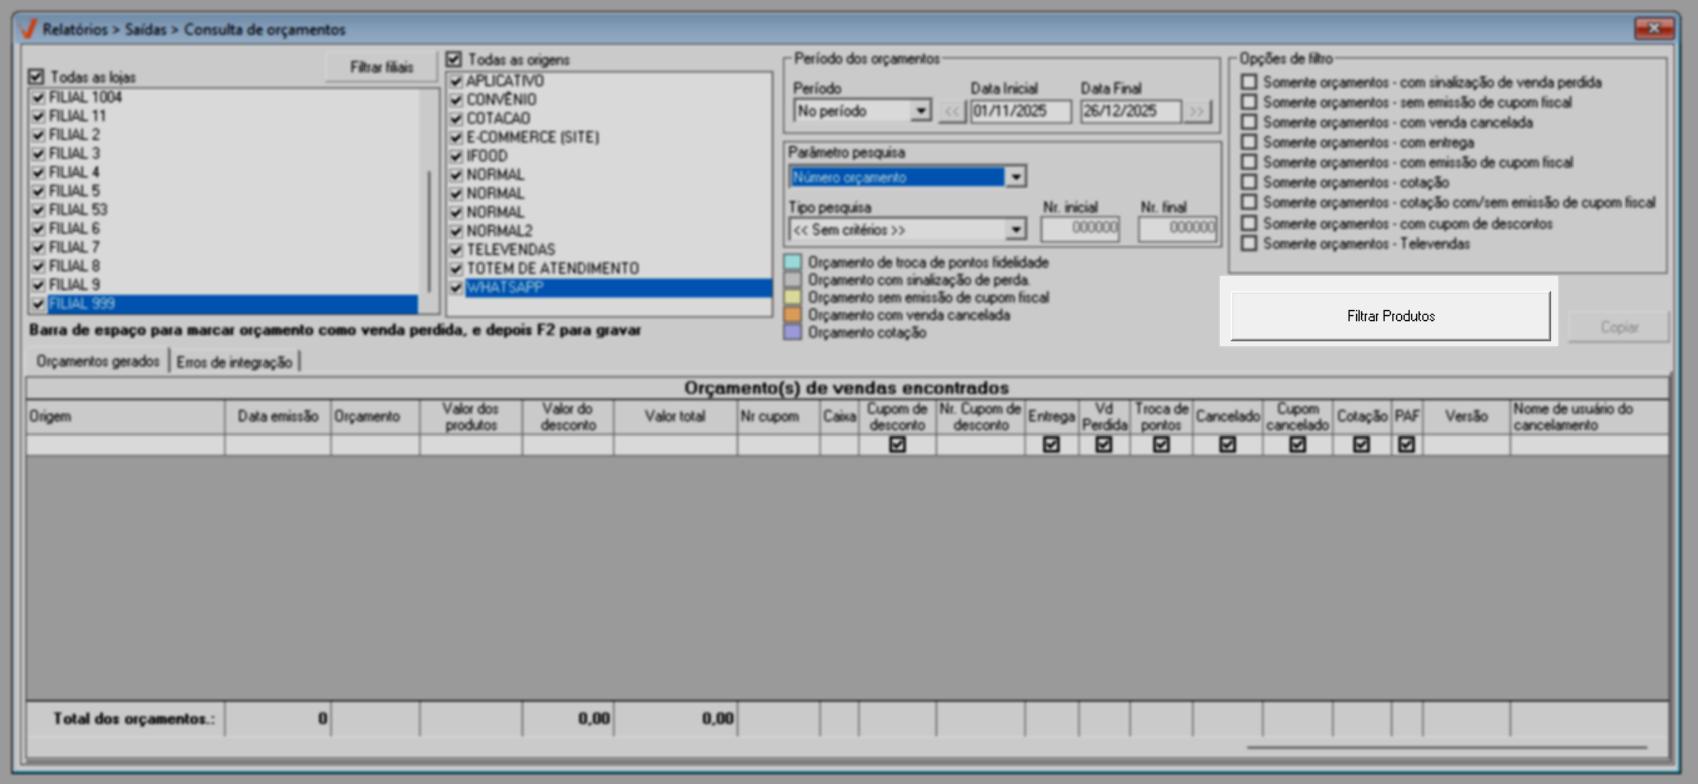Click the 'Nome de usuário do cancelamento' header
This screenshot has height=784, width=1698.
[x=1589, y=417]
